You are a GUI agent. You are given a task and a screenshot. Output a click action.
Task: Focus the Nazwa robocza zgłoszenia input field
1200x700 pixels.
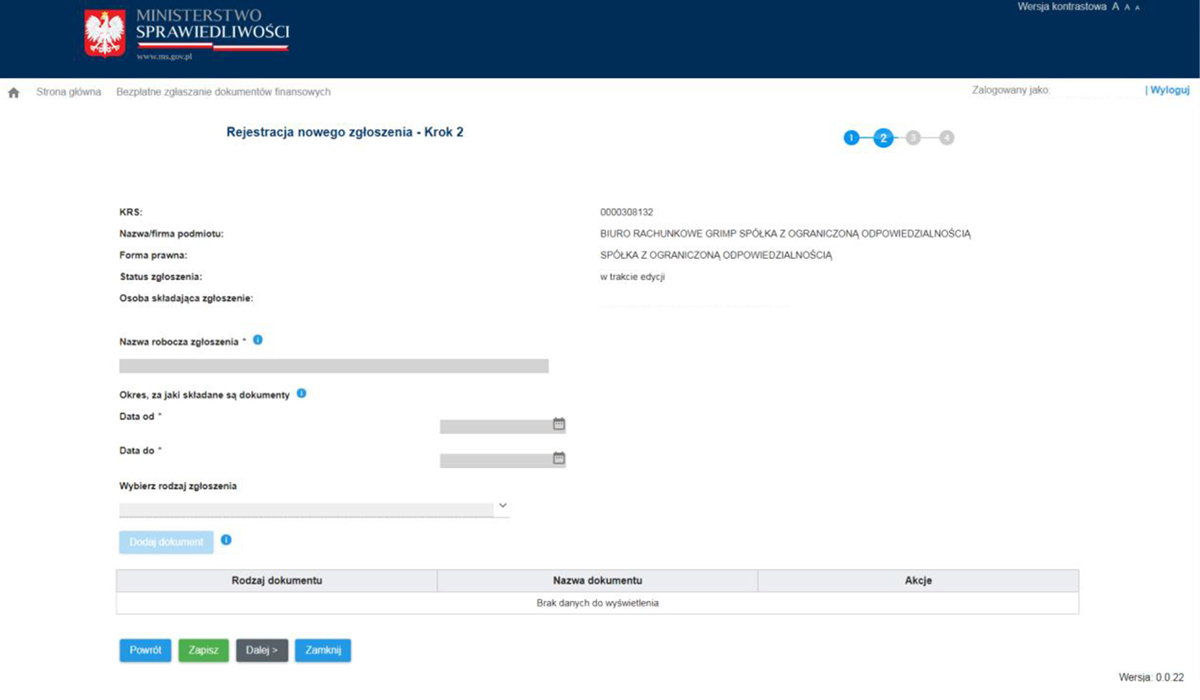(334, 366)
